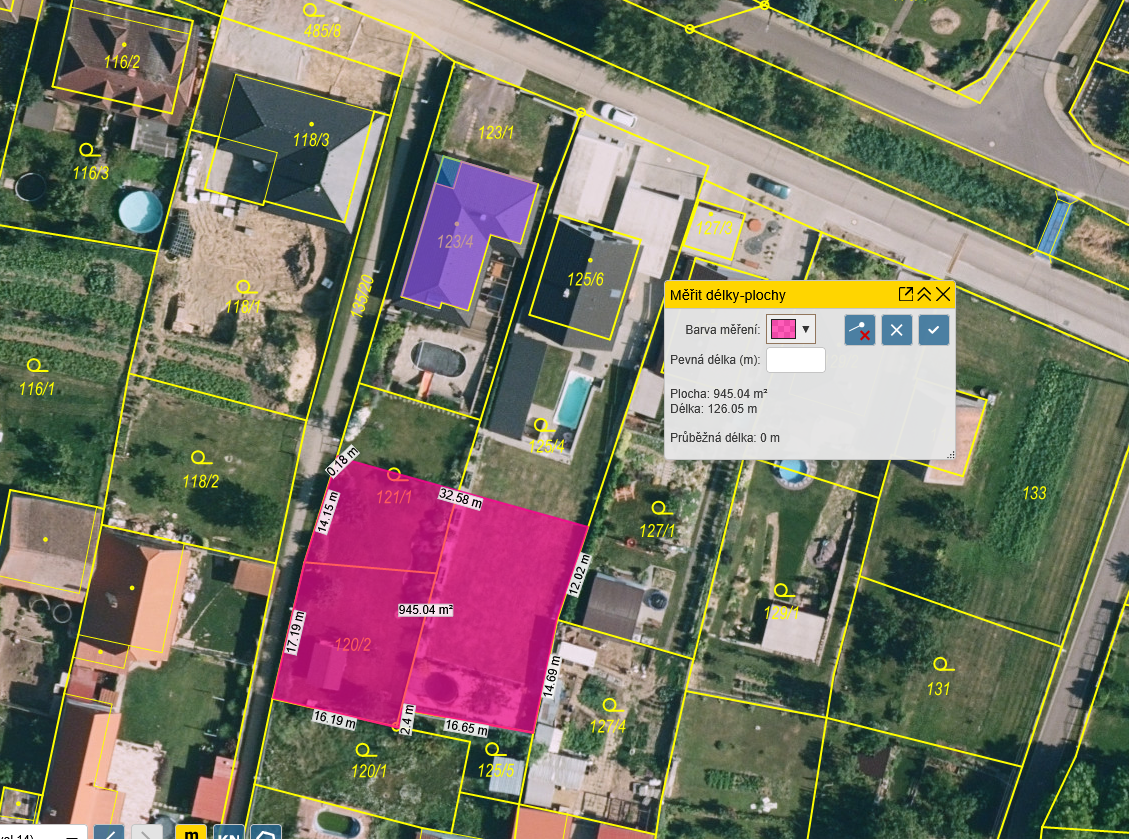This screenshot has height=839, width=1129.
Task: Click the 16.19 m segment label
Action: tap(334, 719)
